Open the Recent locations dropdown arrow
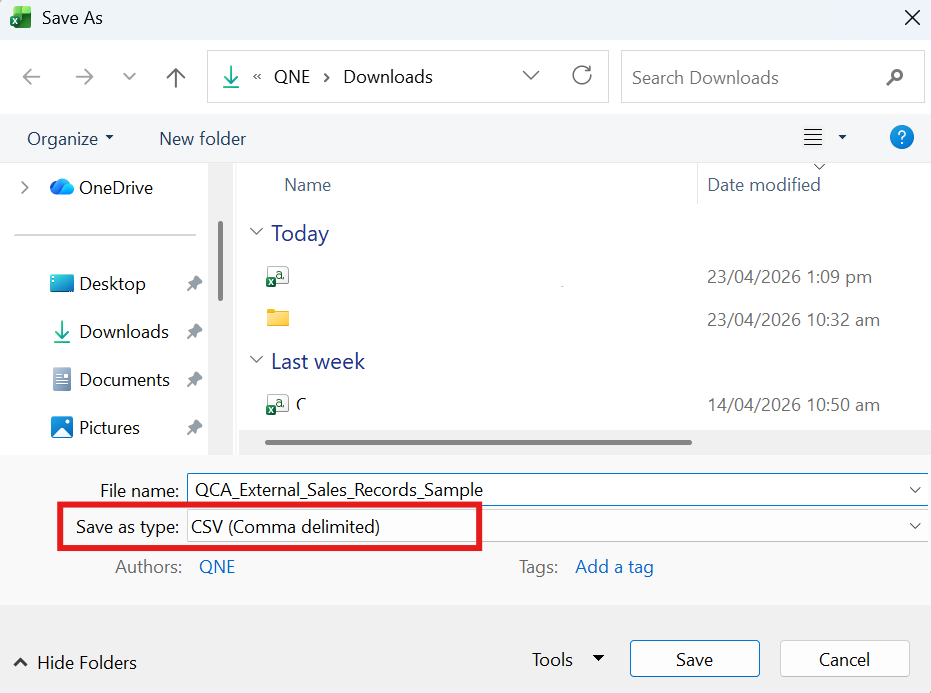931x693 pixels. tap(129, 77)
